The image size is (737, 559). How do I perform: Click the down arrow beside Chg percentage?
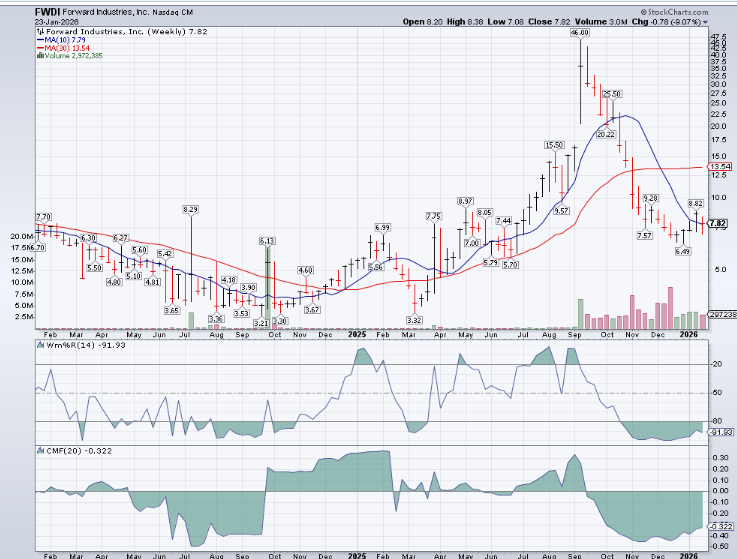(709, 20)
